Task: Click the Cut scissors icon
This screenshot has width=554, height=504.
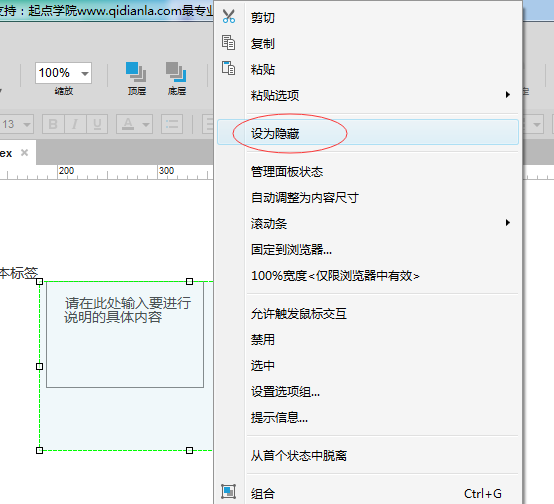Action: 229,16
